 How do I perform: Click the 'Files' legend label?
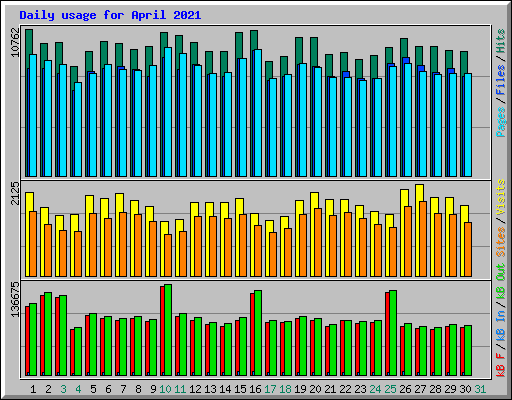point(501,80)
